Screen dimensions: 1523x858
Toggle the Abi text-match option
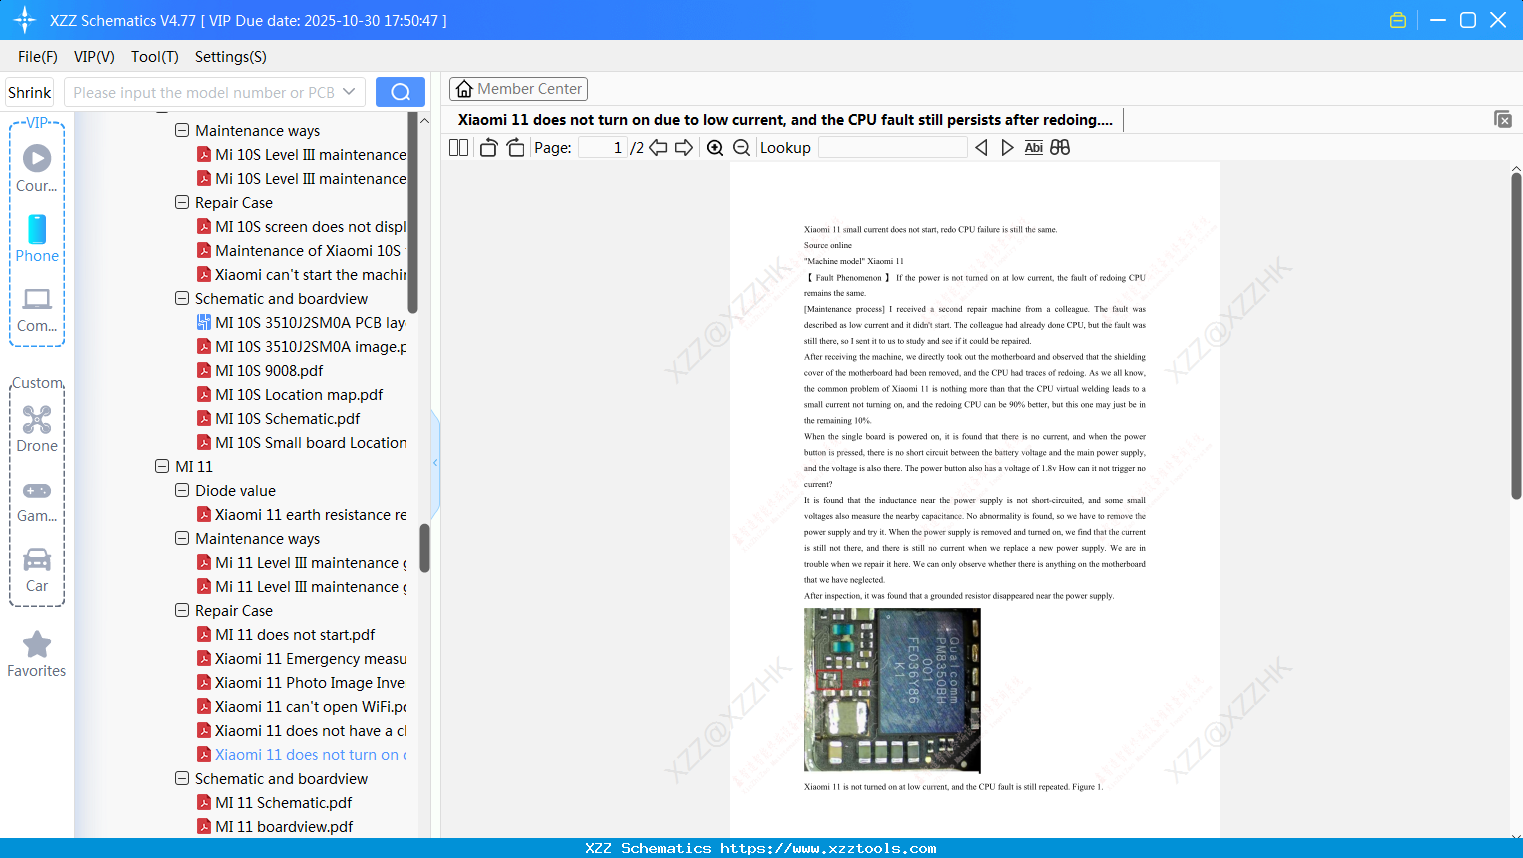[x=1034, y=148]
